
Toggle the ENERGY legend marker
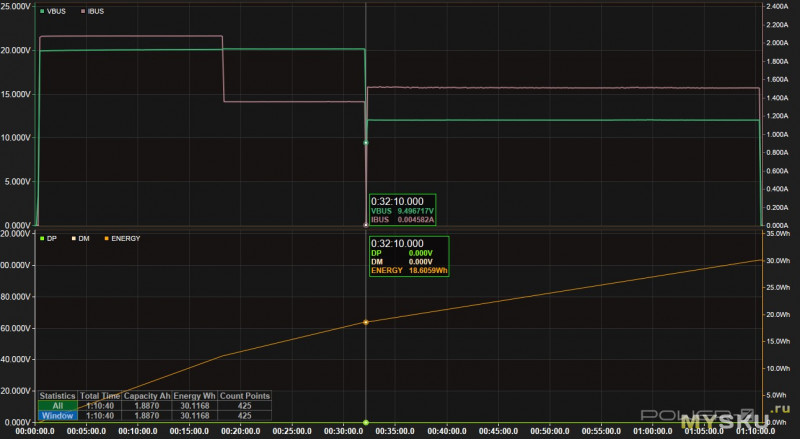point(107,238)
